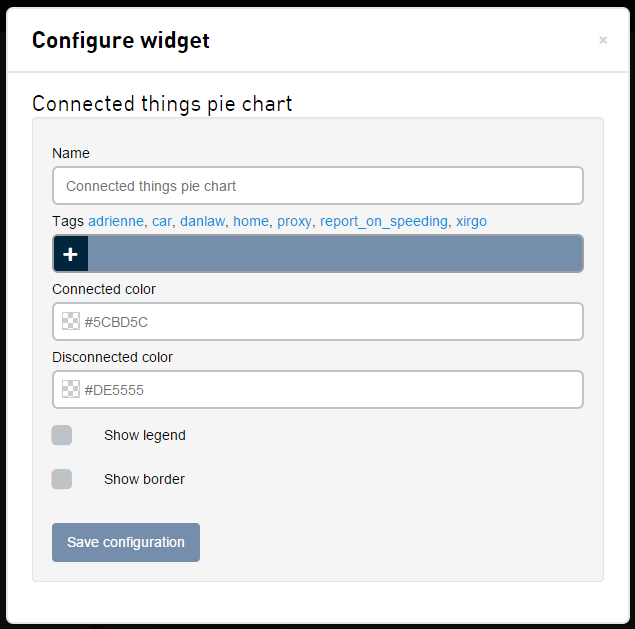This screenshot has width=635, height=629.
Task: Toggle the Show border checkbox
Action: (62, 479)
